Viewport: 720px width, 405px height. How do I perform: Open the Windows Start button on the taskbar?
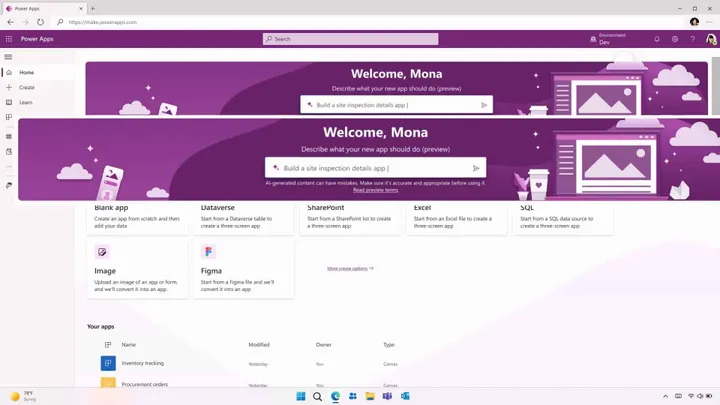click(300, 396)
